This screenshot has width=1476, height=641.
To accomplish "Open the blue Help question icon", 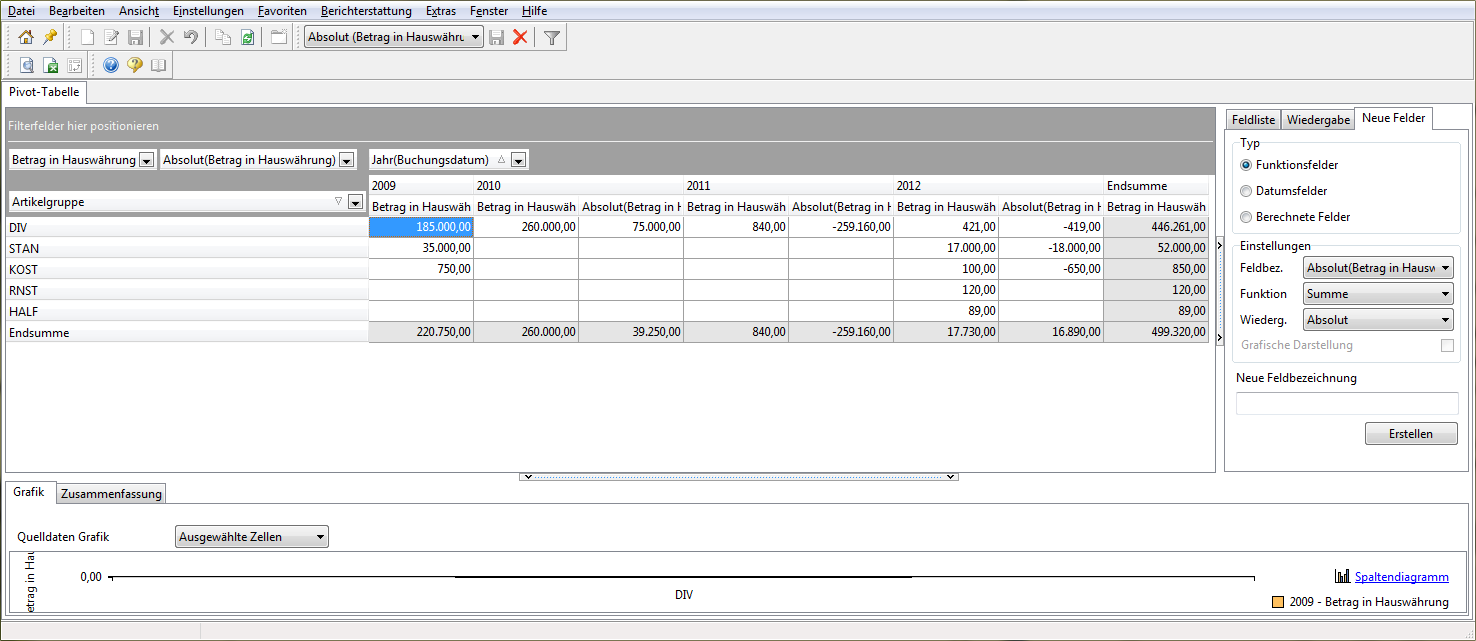I will pyautogui.click(x=111, y=65).
